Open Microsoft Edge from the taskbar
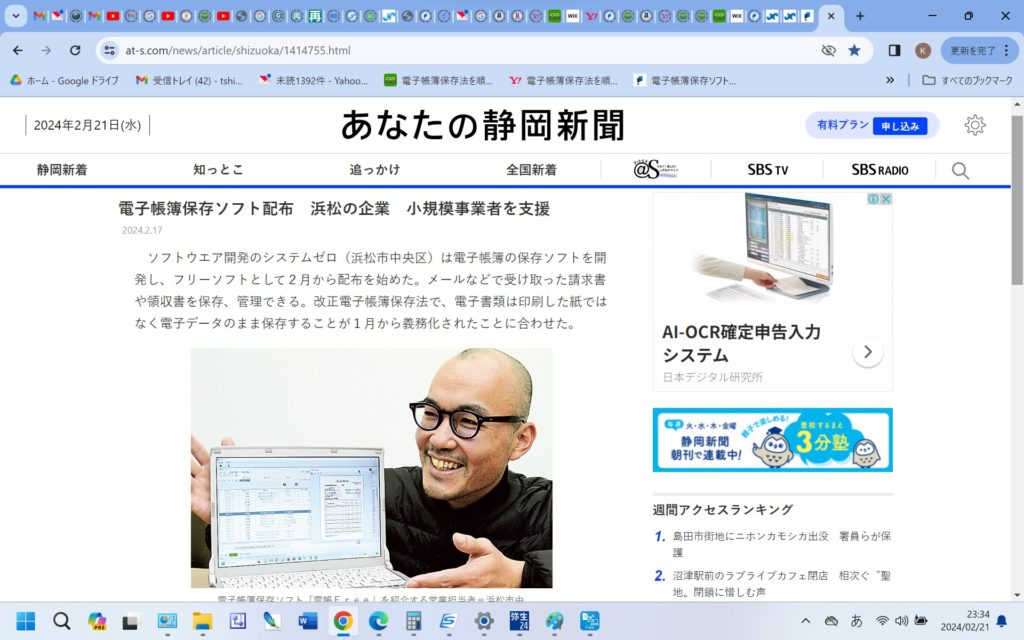1024x640 pixels. tap(378, 621)
